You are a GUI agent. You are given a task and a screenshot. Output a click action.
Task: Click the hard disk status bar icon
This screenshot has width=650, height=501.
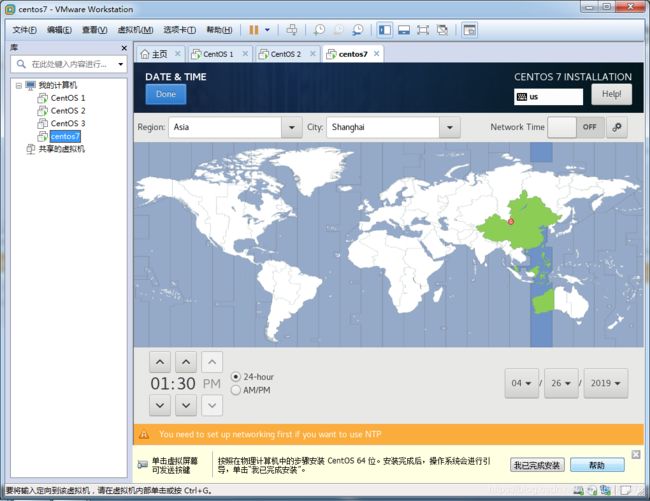click(x=579, y=491)
